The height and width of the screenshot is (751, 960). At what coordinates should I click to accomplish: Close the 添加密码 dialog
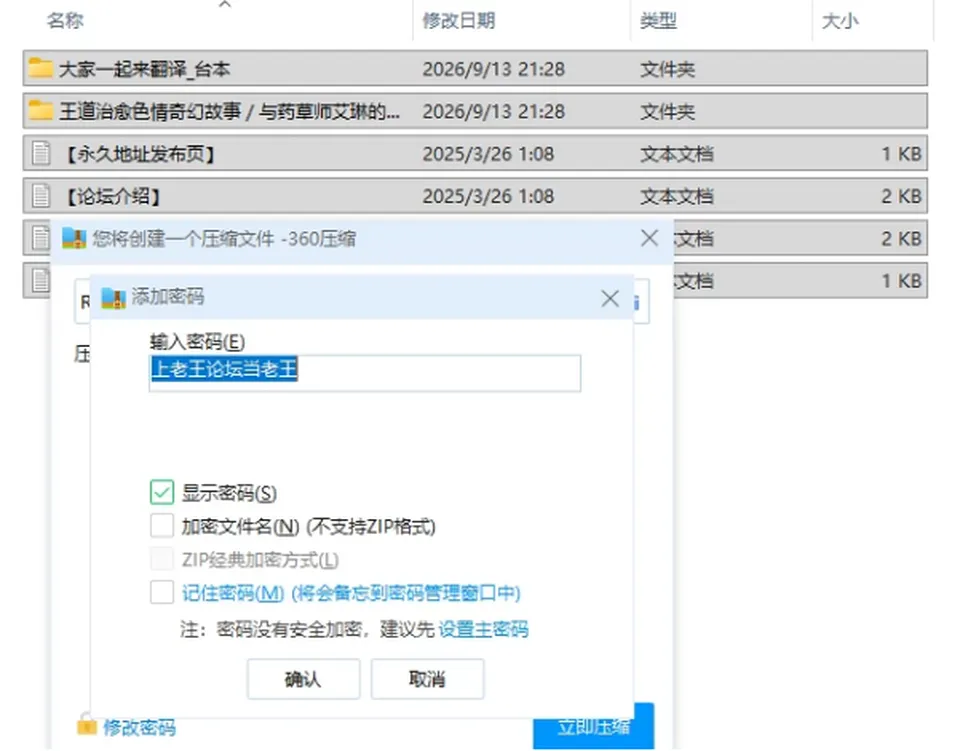[610, 298]
